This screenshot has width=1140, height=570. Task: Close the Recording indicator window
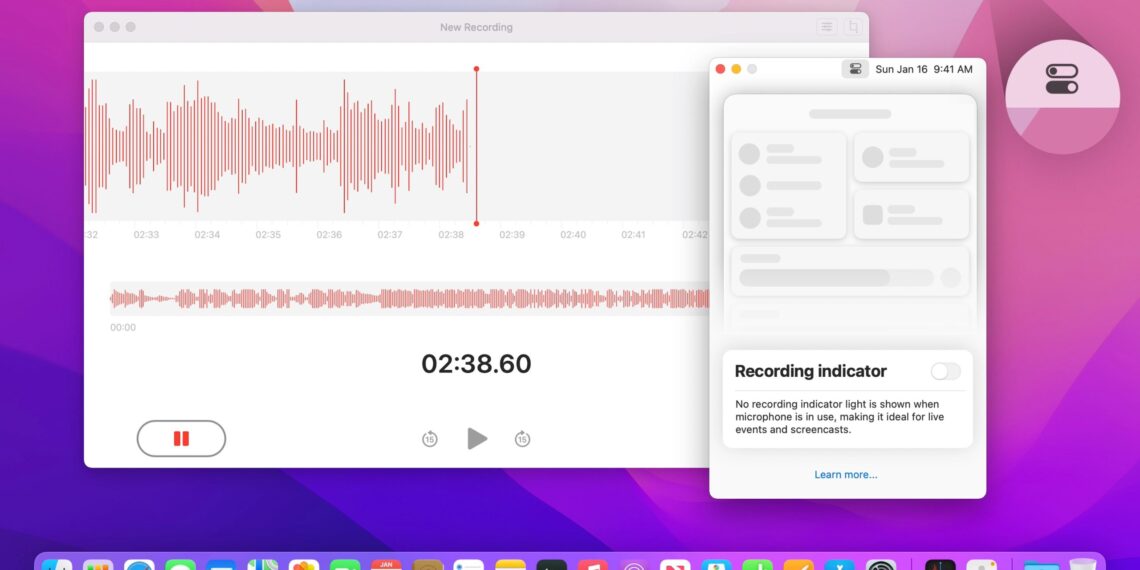point(720,69)
